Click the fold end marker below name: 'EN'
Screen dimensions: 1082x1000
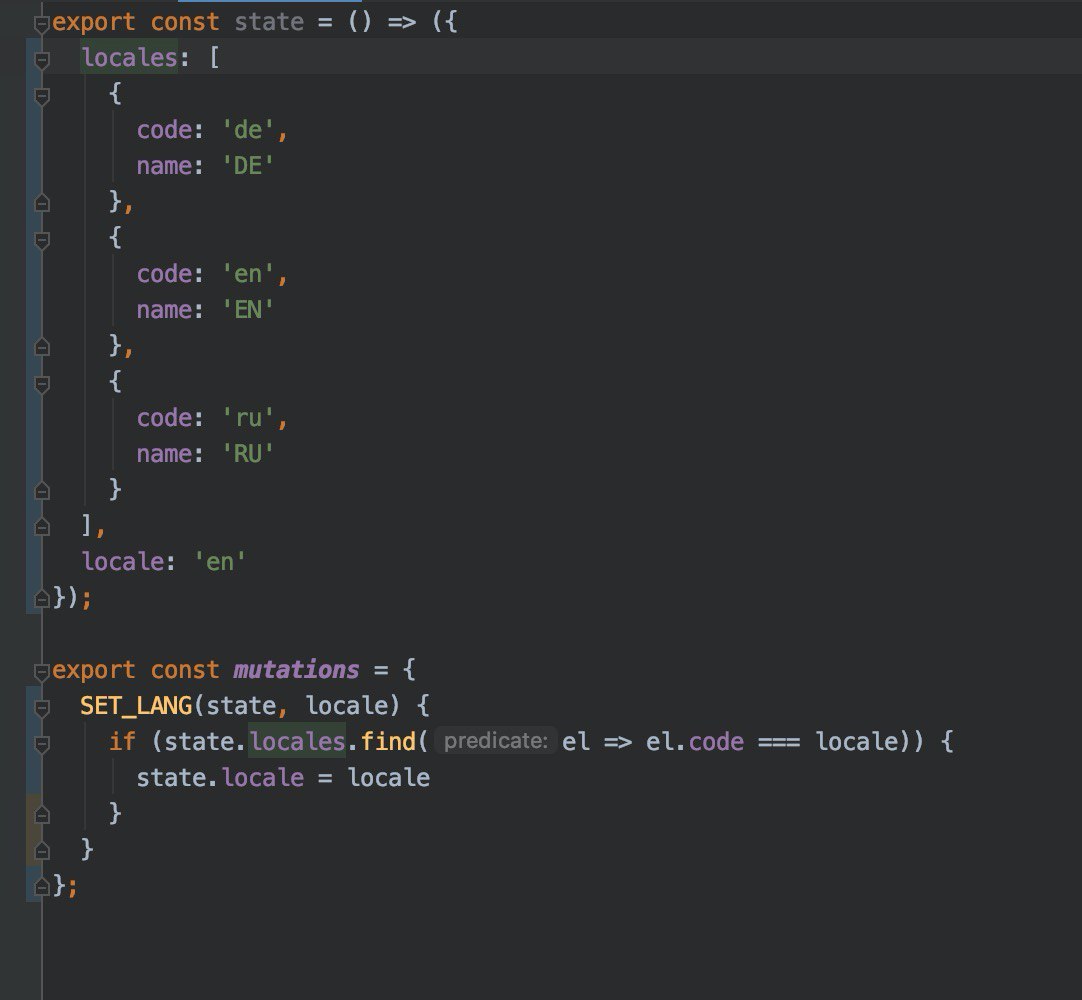tap(42, 346)
